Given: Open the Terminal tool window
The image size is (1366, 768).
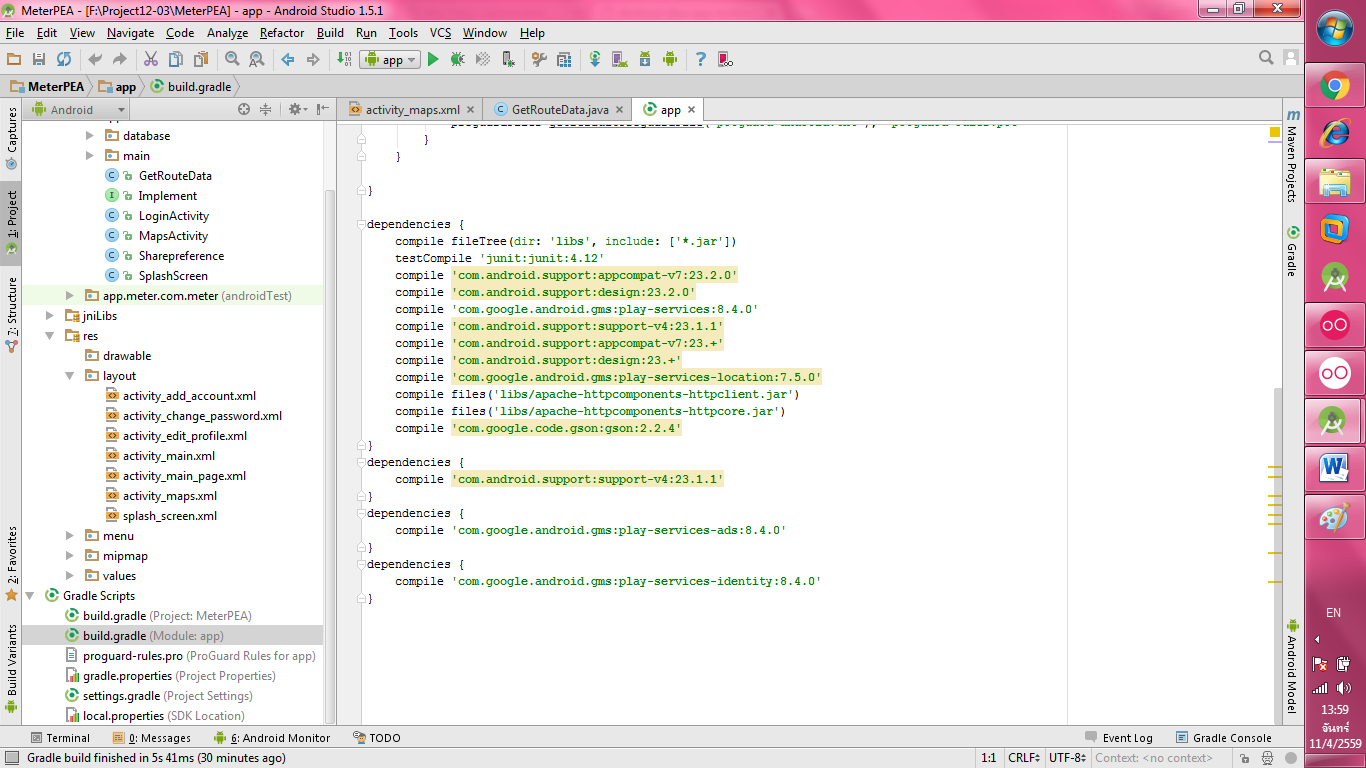Looking at the screenshot, I should pos(59,738).
